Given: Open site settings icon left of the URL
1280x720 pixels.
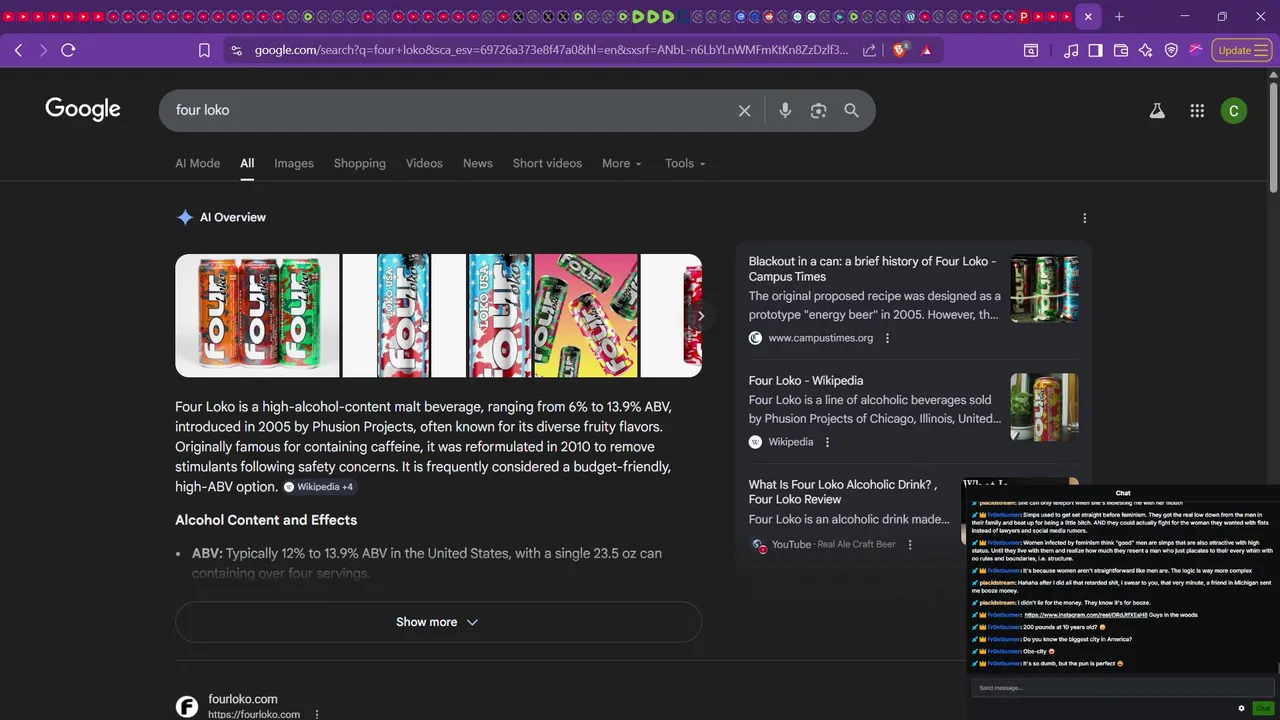Looking at the screenshot, I should pyautogui.click(x=236, y=50).
